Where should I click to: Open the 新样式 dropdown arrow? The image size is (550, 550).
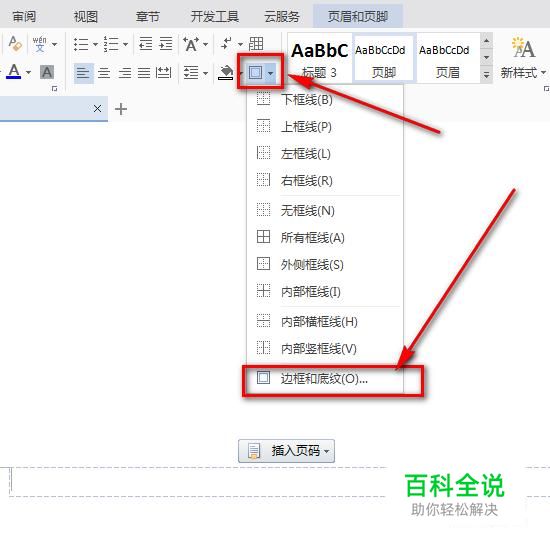click(x=543, y=73)
